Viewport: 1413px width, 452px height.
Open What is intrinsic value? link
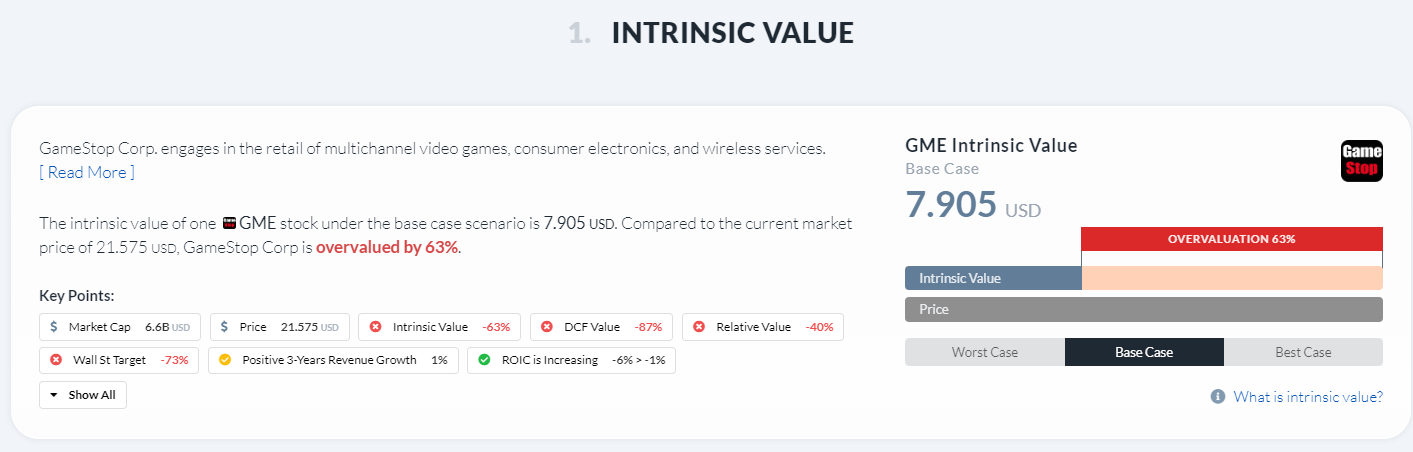pos(1308,397)
